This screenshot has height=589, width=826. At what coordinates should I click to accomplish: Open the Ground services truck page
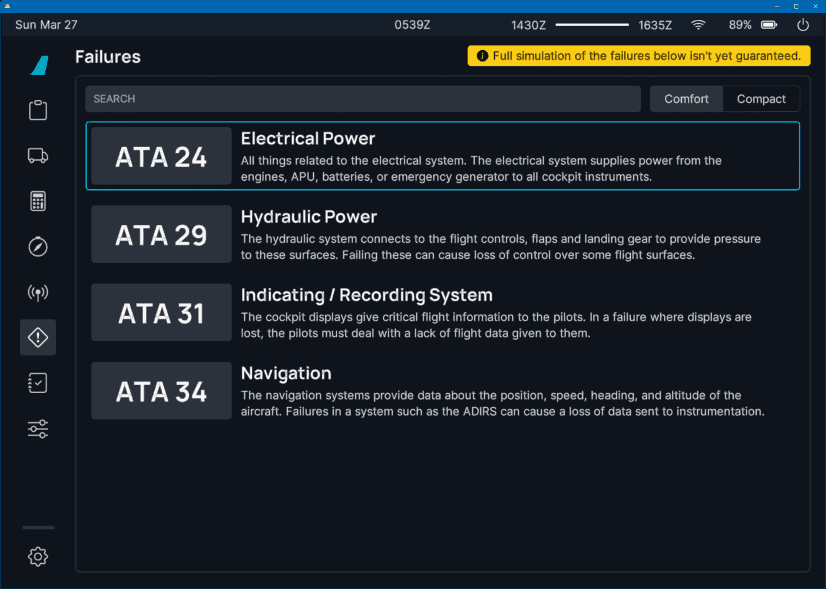tap(38, 155)
